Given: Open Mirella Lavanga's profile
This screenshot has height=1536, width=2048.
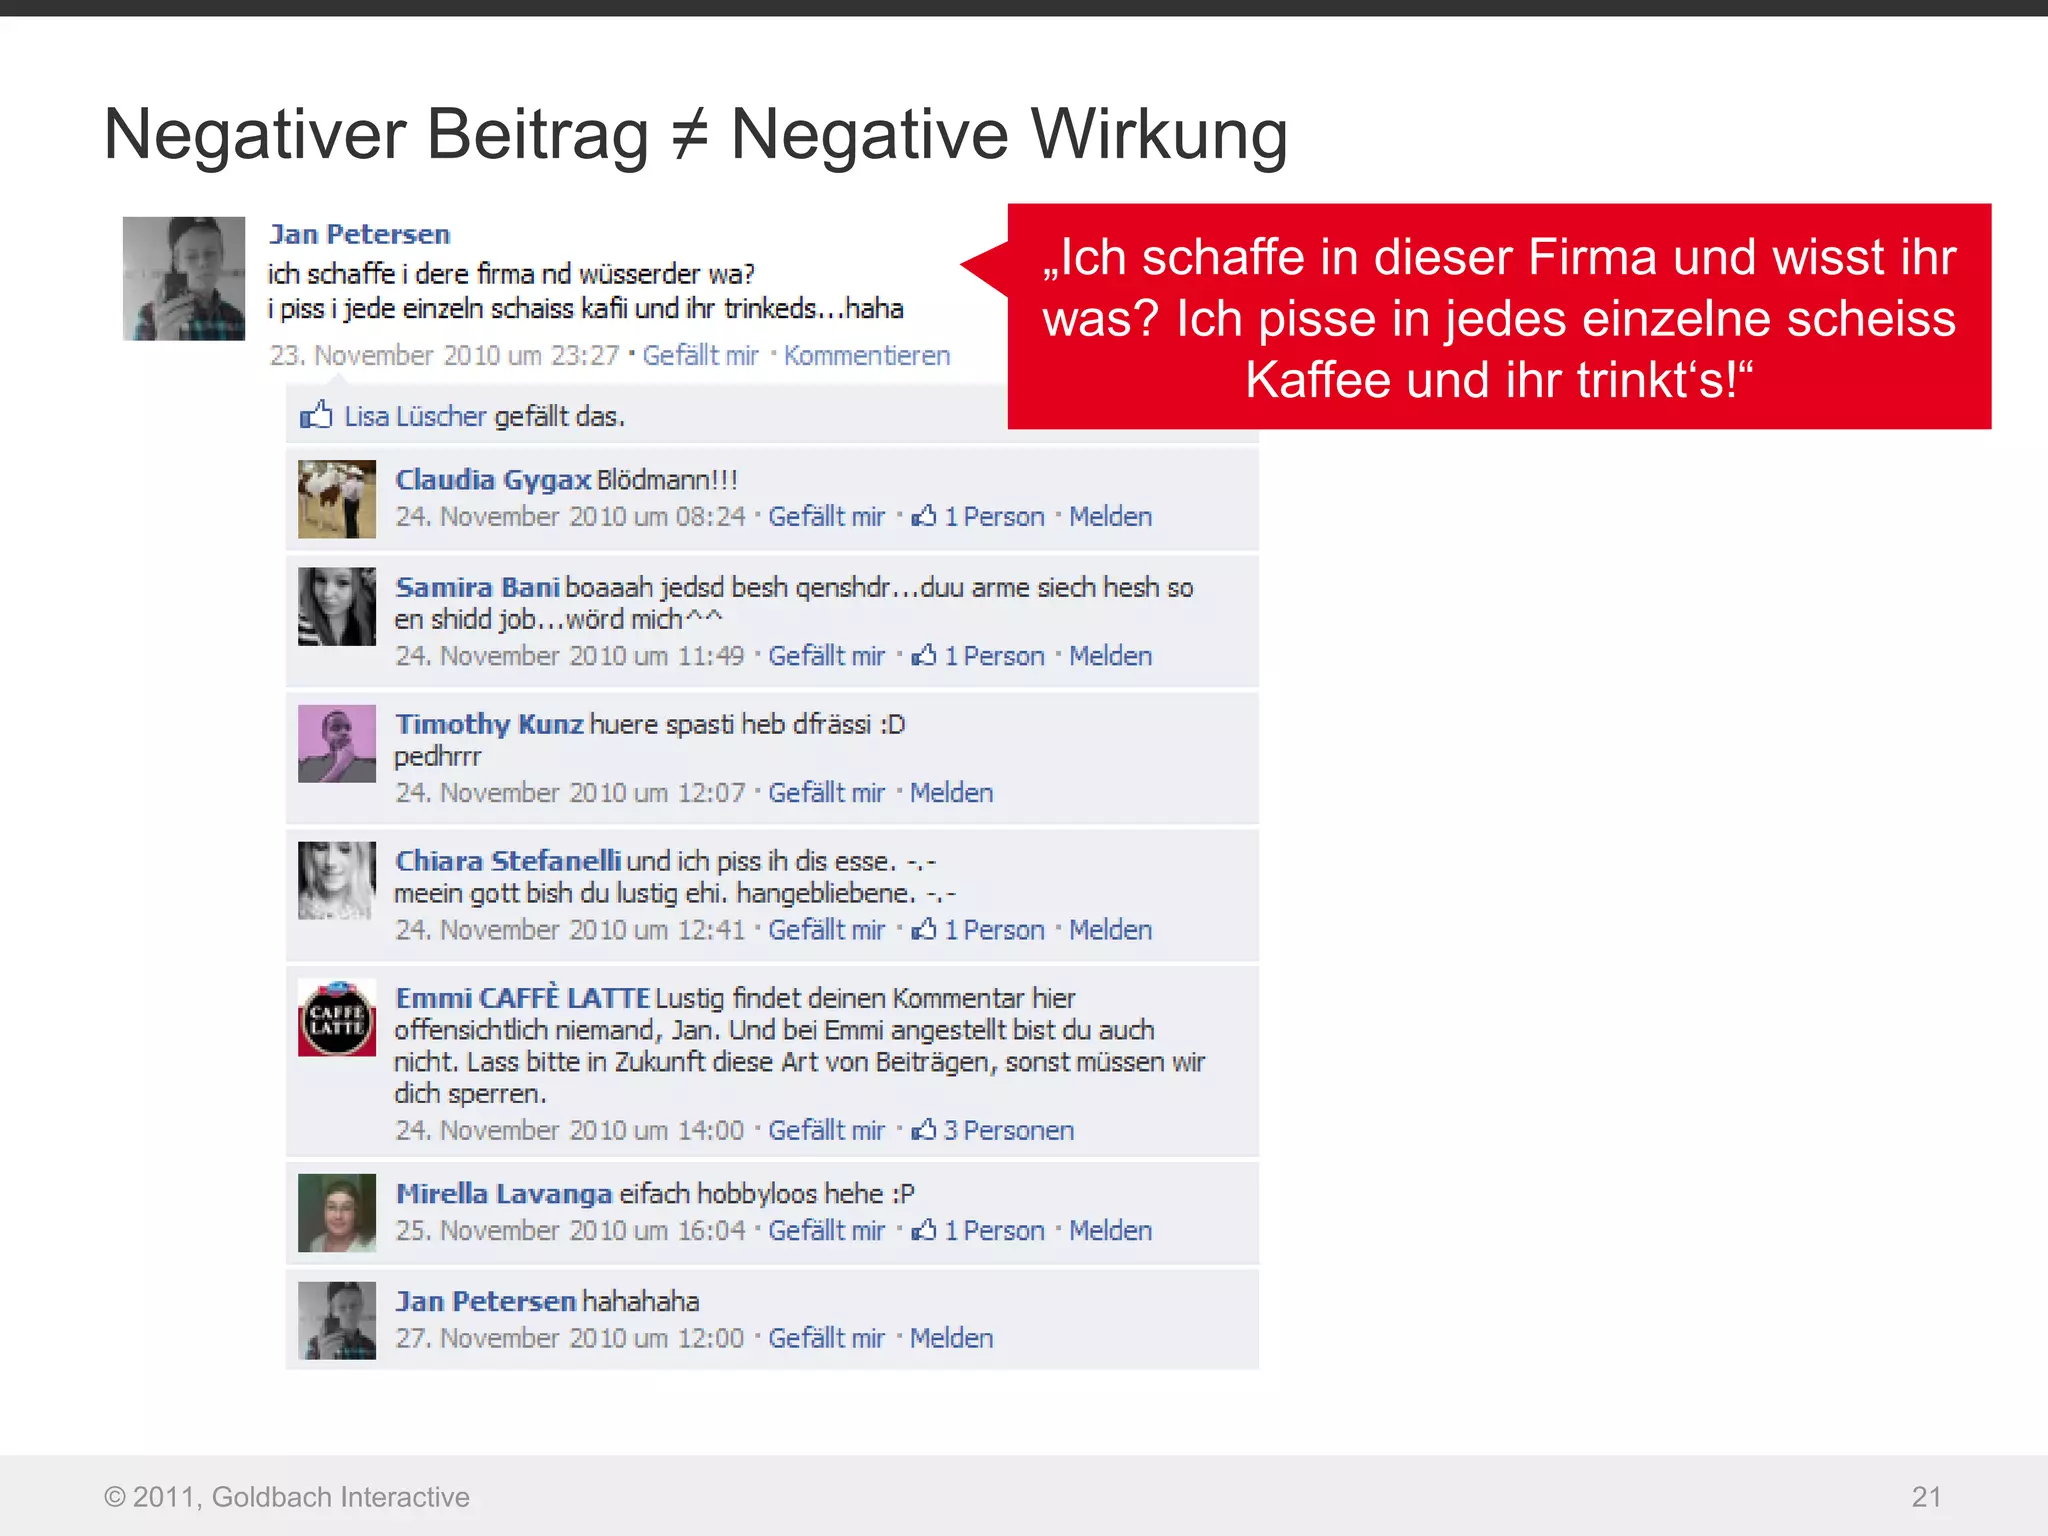Looking at the screenshot, I should coord(504,1194).
